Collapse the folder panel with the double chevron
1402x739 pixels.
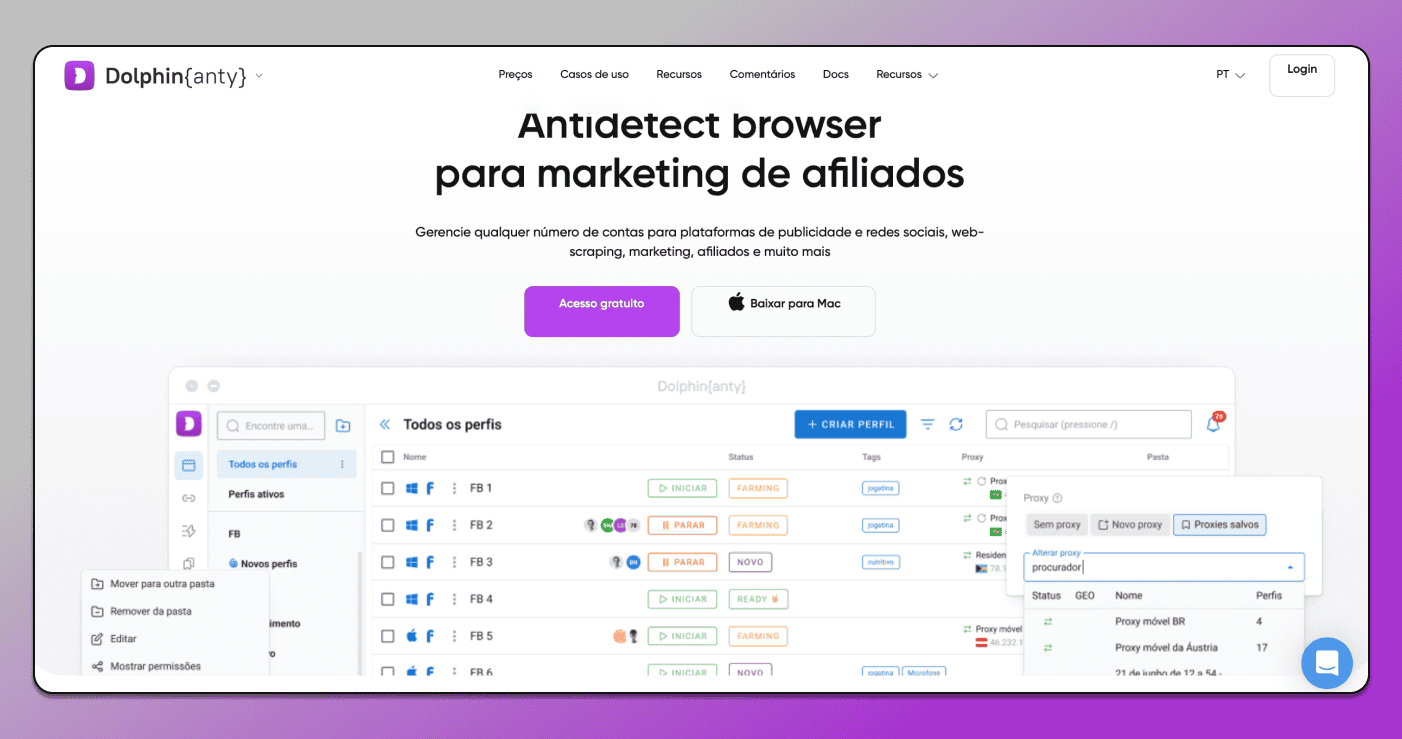pyautogui.click(x=385, y=425)
